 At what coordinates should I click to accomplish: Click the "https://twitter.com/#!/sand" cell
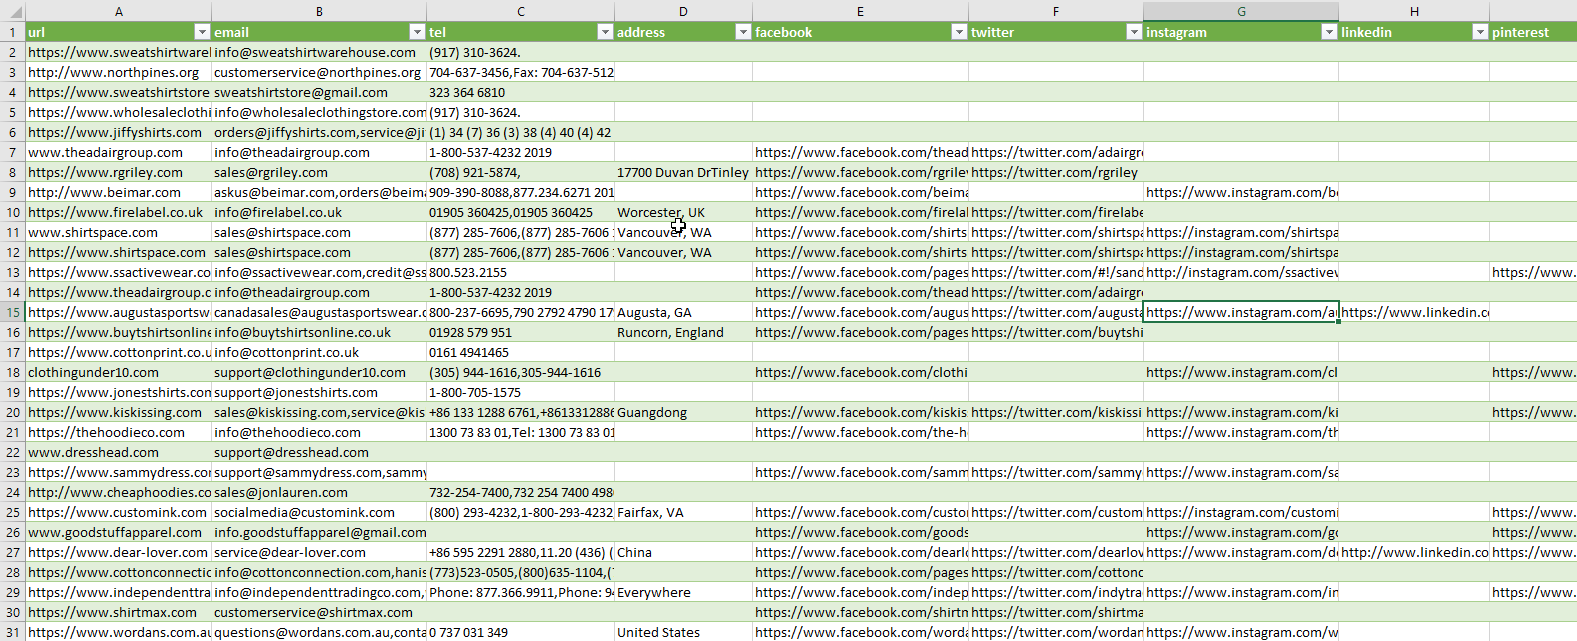pos(1056,272)
